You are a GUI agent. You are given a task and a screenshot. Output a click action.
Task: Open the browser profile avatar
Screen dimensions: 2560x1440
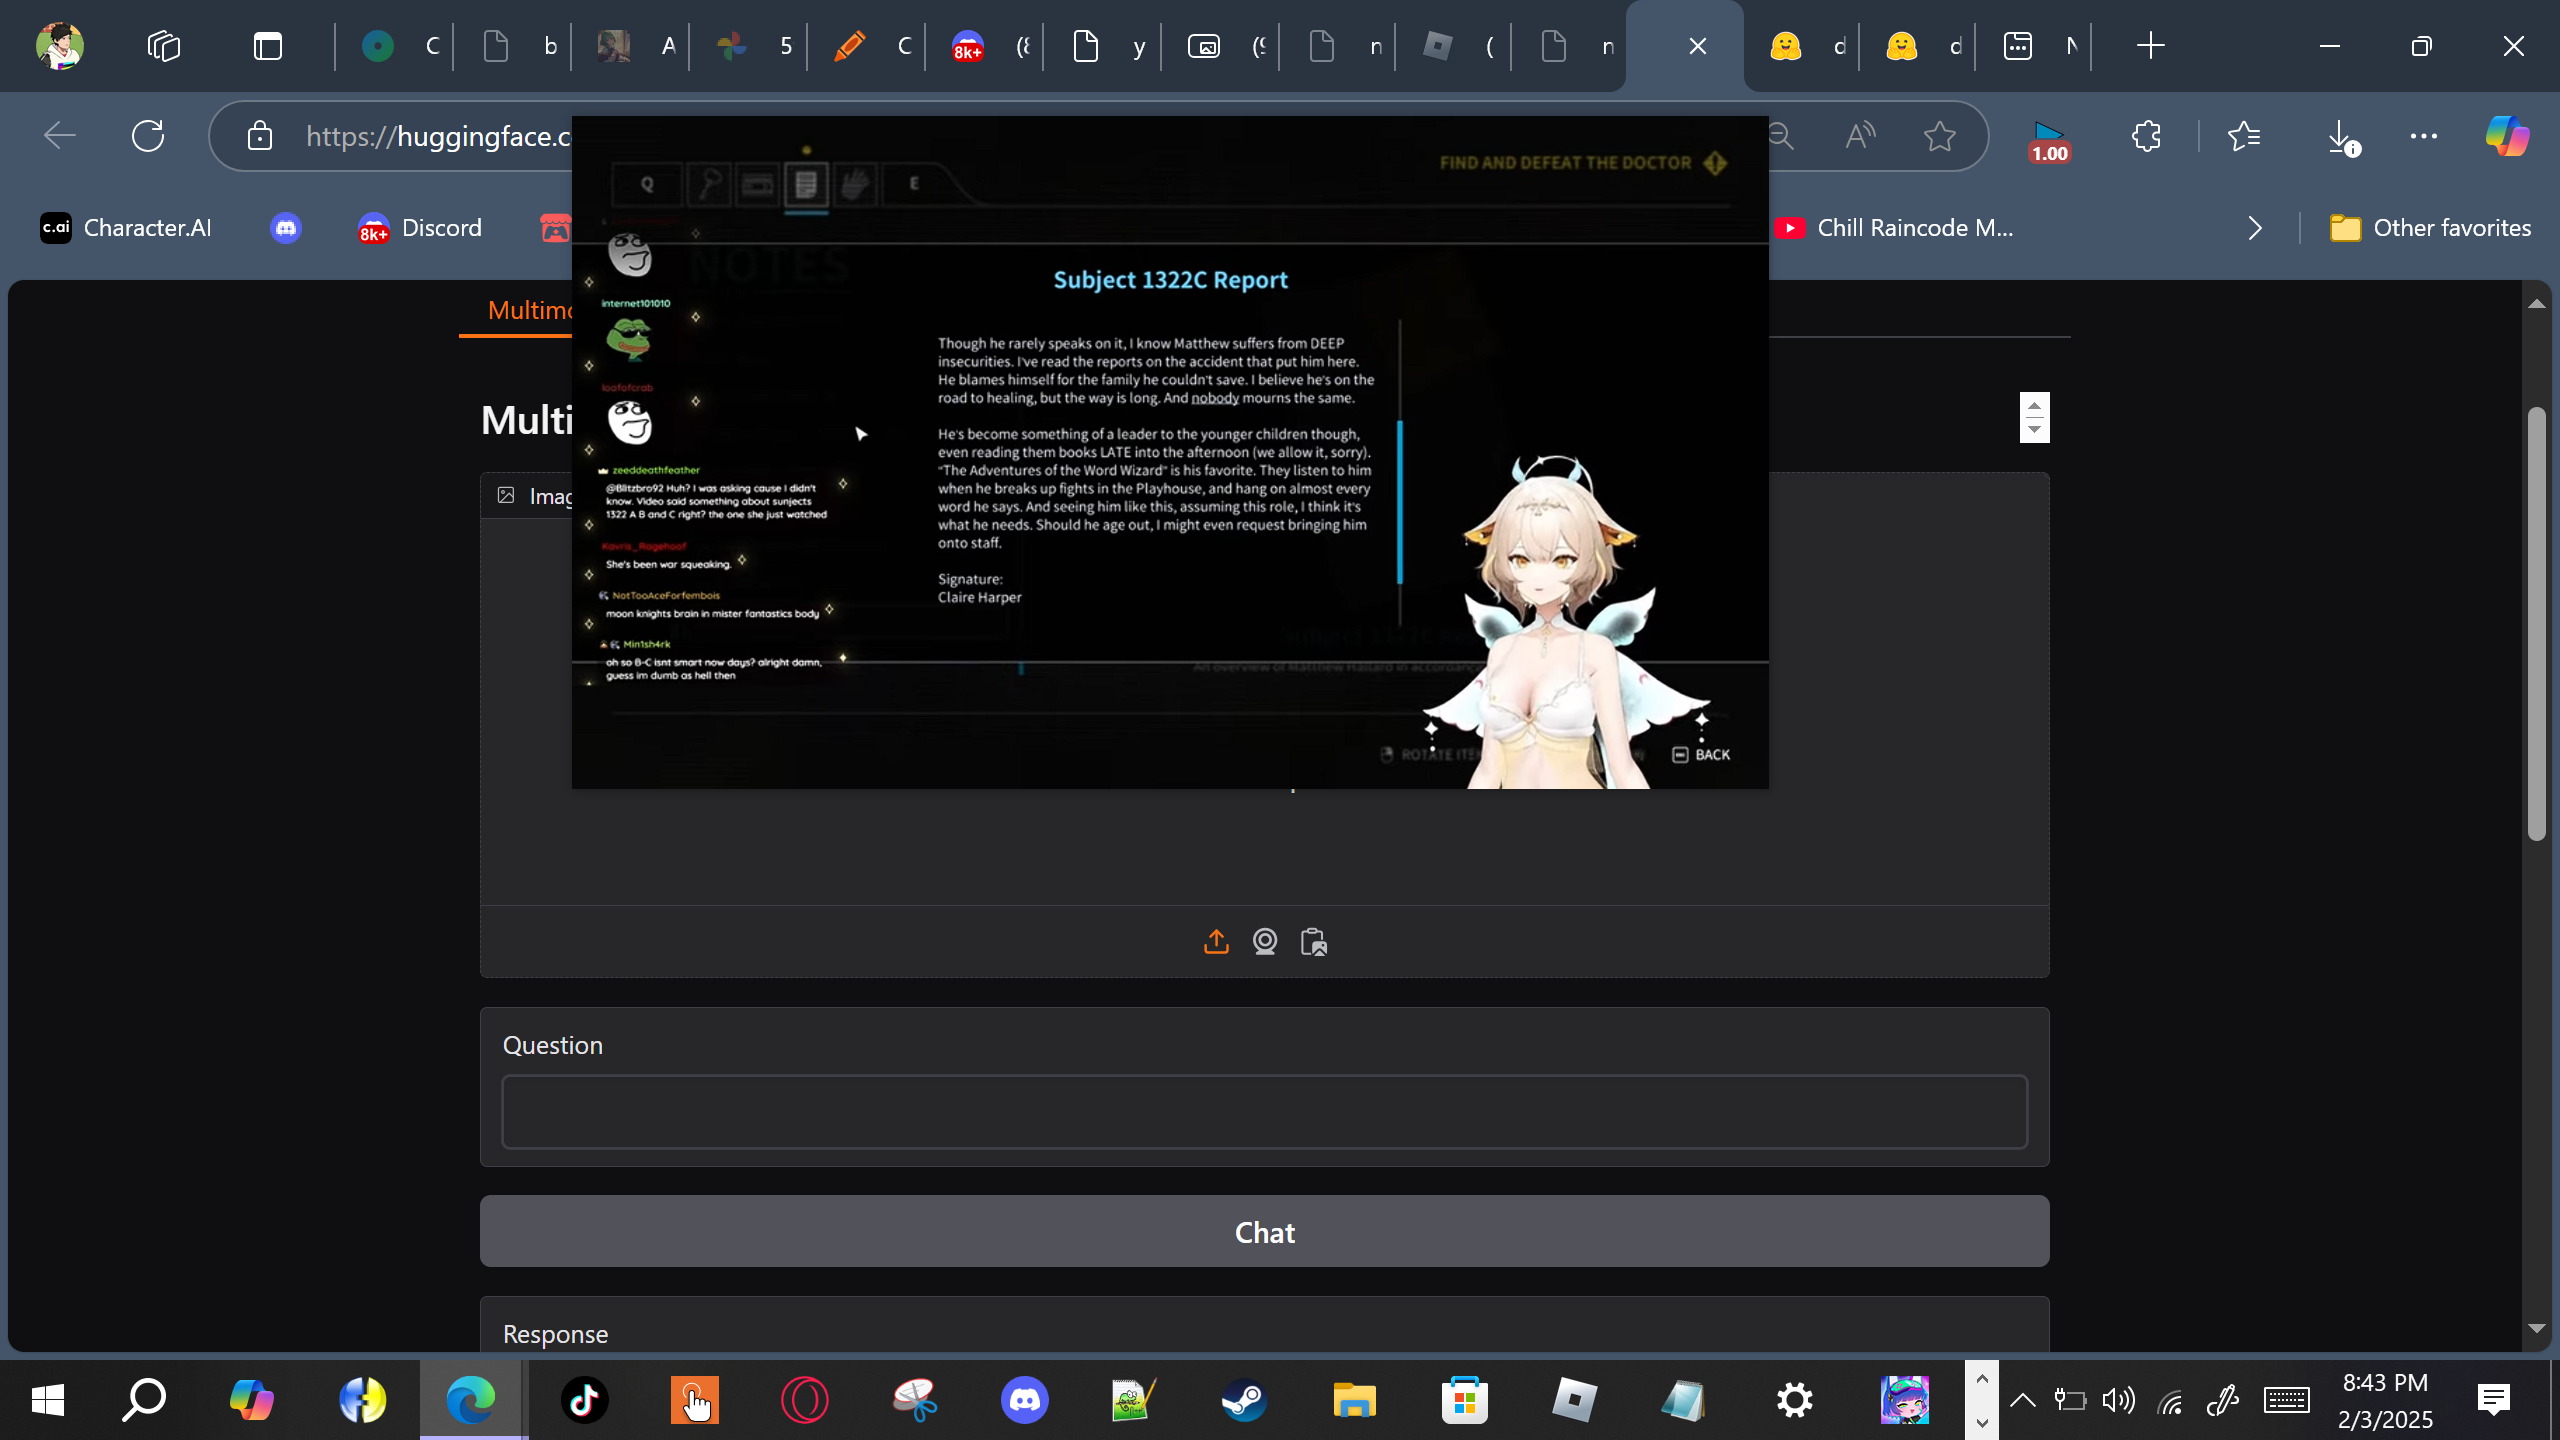coord(60,46)
